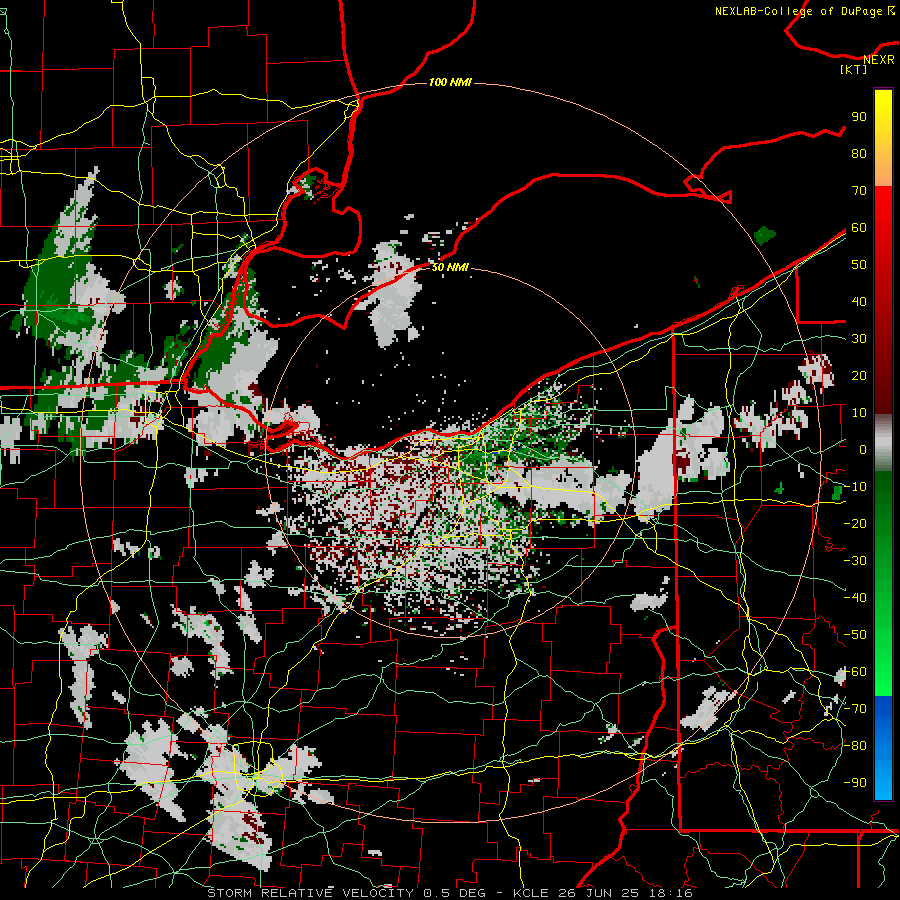Select the bright red band near 60 kt
The width and height of the screenshot is (900, 900).
click(883, 227)
